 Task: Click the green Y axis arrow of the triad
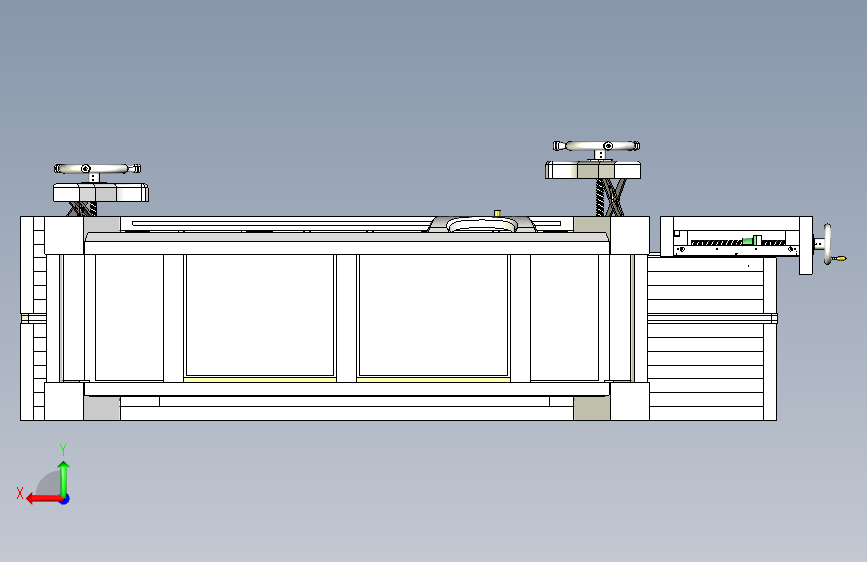(64, 478)
